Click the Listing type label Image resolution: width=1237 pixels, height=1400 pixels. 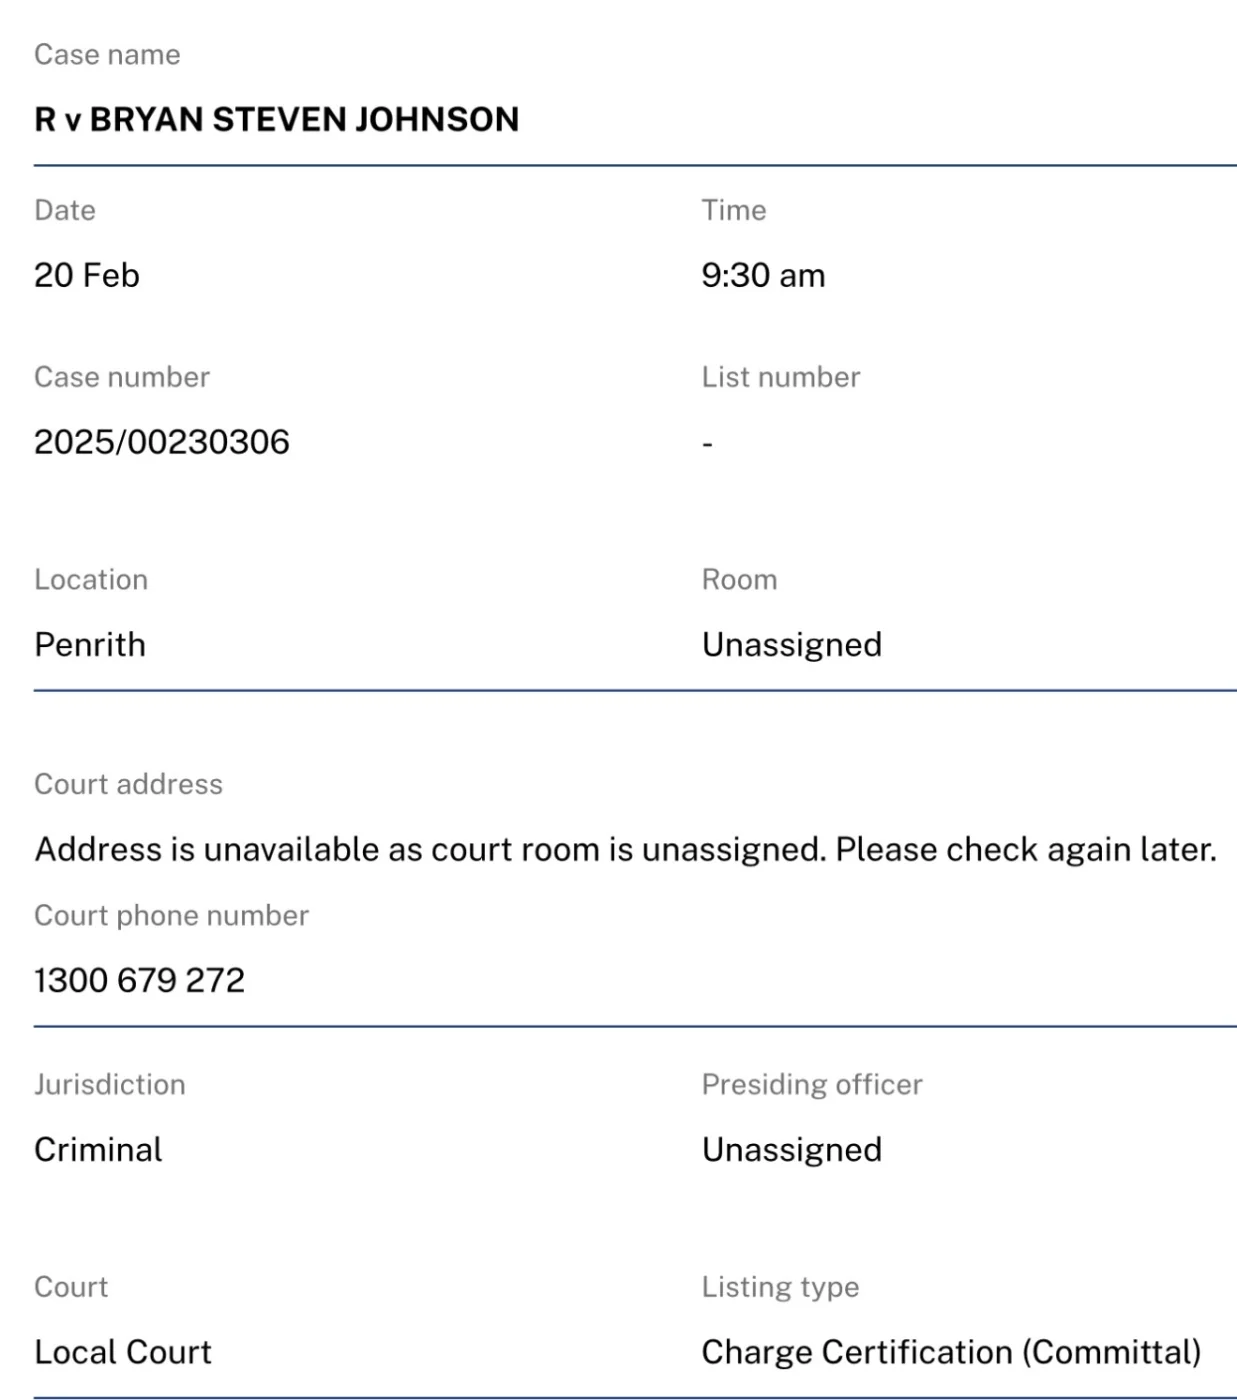point(780,1287)
